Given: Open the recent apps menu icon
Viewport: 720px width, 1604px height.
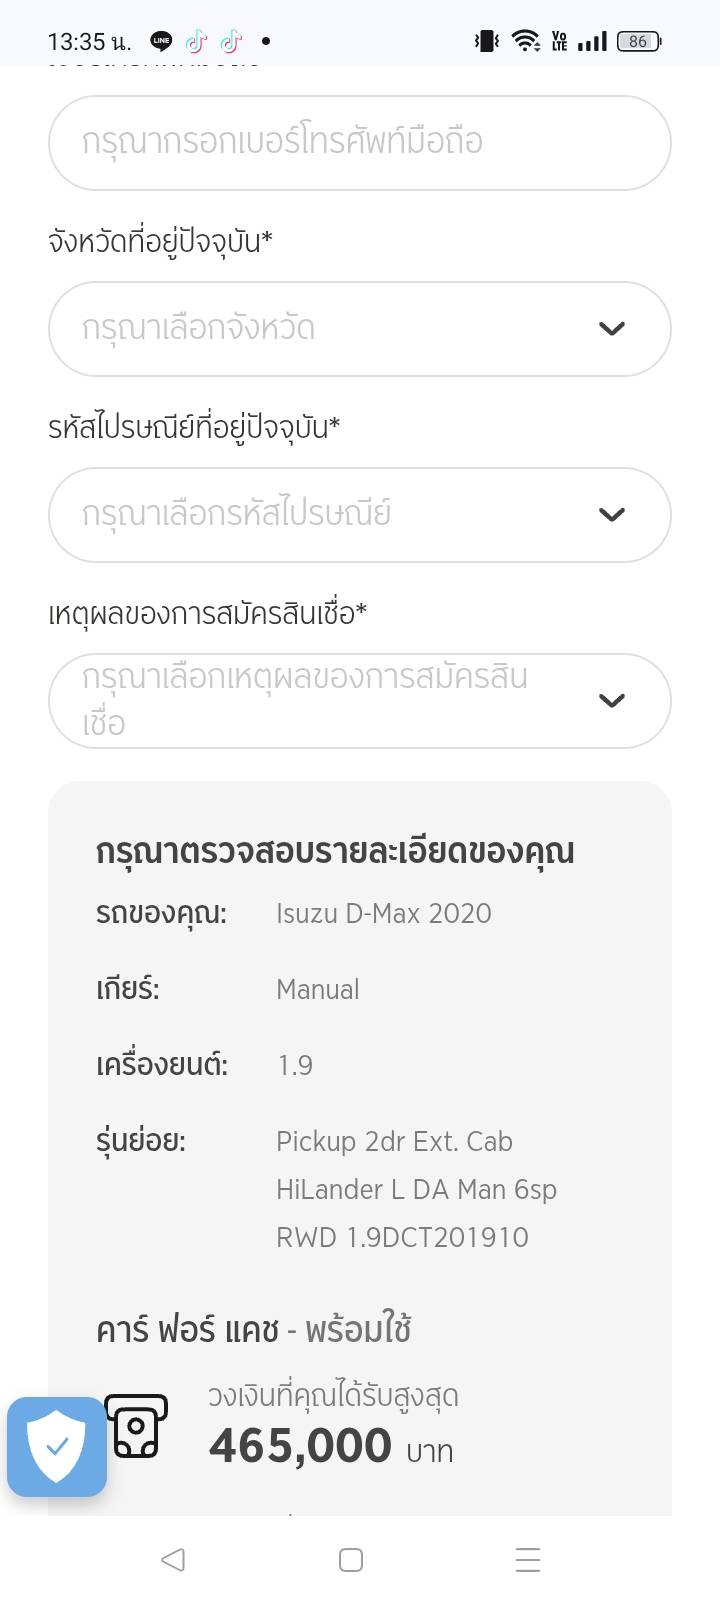Looking at the screenshot, I should tap(527, 1559).
